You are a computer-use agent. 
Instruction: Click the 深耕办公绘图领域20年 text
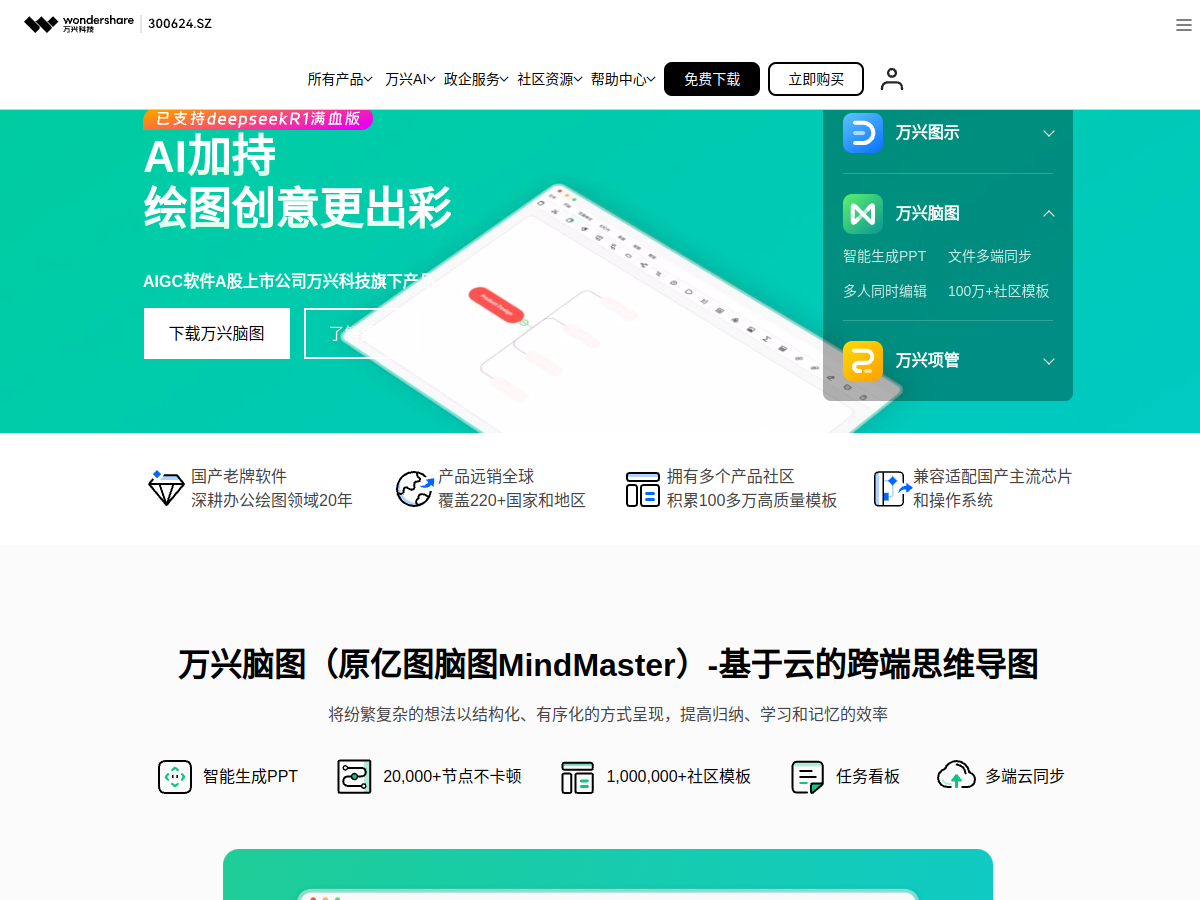pos(272,500)
